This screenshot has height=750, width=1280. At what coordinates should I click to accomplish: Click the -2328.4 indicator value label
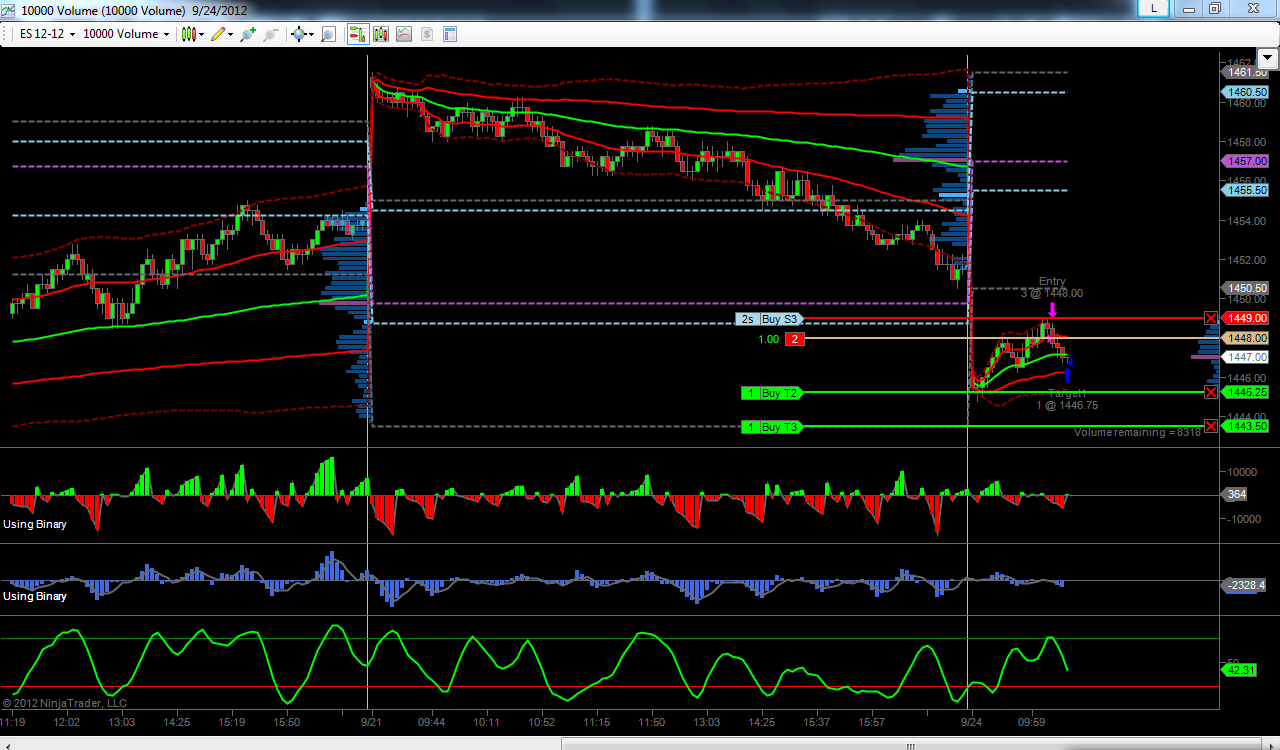click(1243, 584)
